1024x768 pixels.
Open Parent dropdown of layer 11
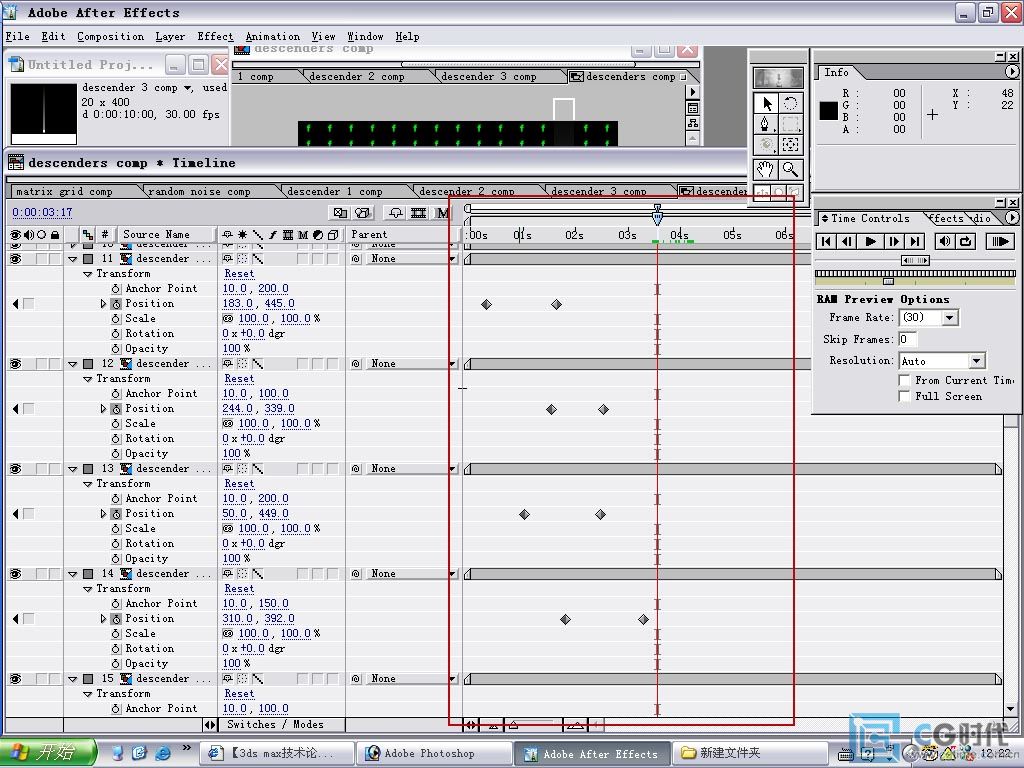pos(409,259)
